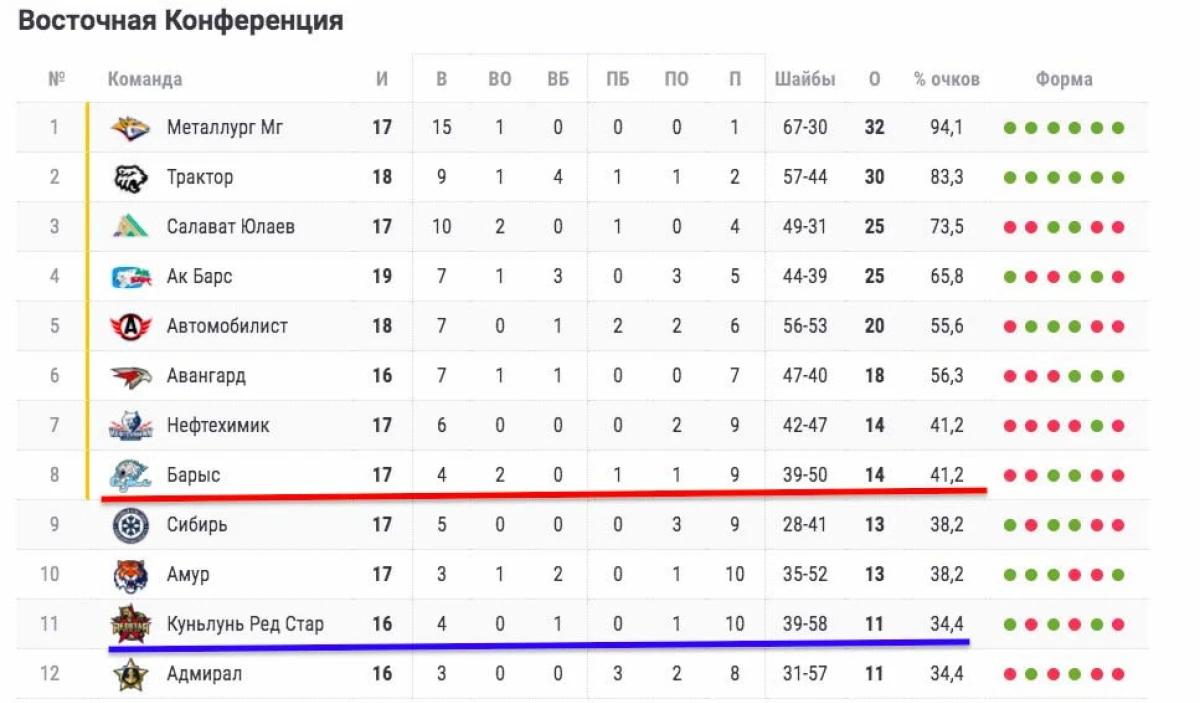Click the Форма column header

click(x=1064, y=80)
